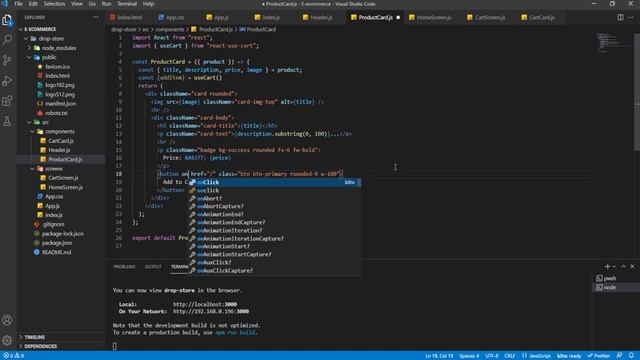Open the Manage gear icon

pos(7,340)
